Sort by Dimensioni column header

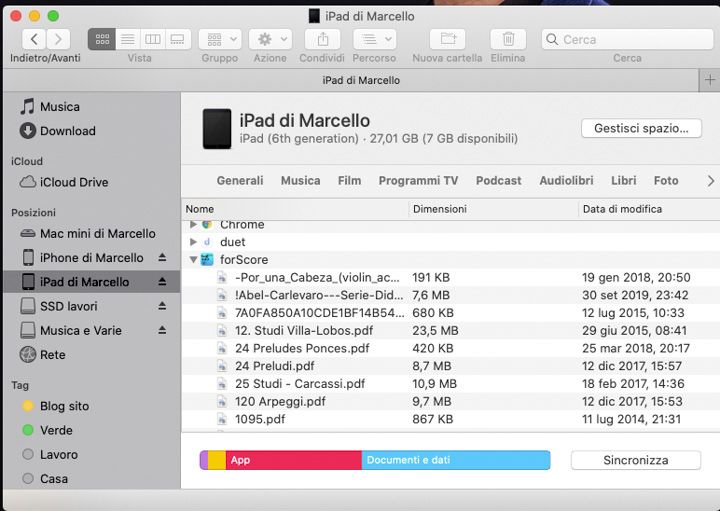tap(493, 209)
